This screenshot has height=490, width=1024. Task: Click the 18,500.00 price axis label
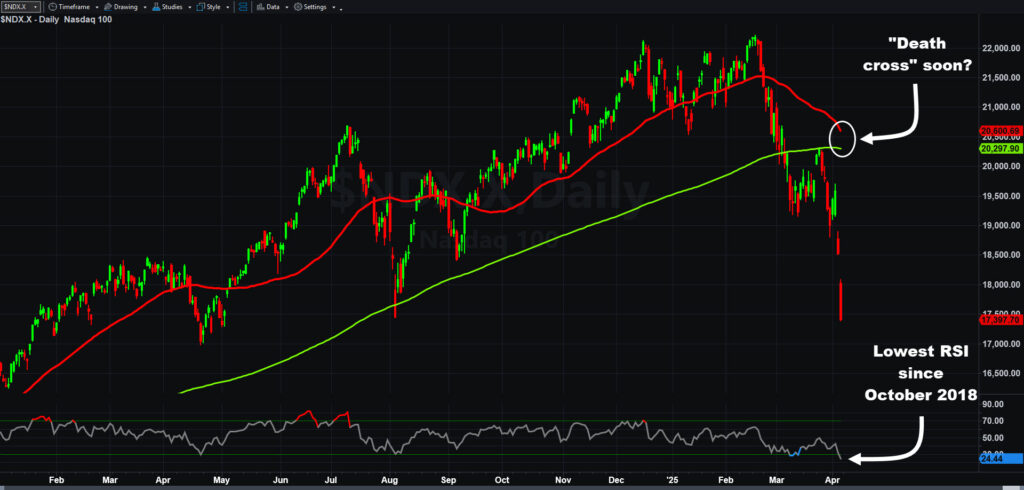click(1001, 255)
